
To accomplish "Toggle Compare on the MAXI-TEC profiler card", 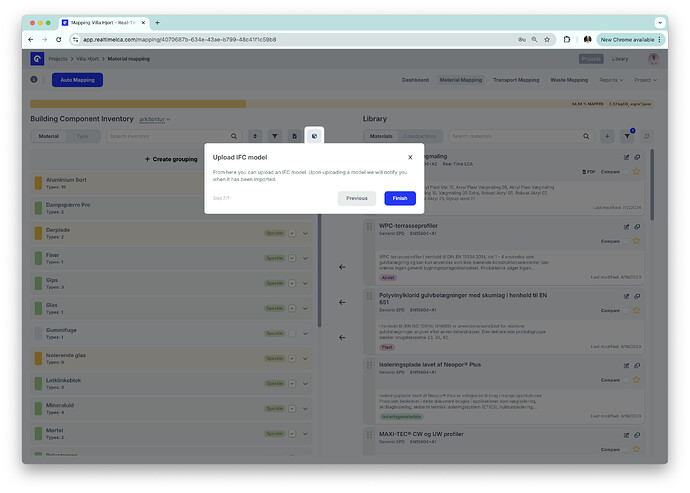I will tap(625, 449).
